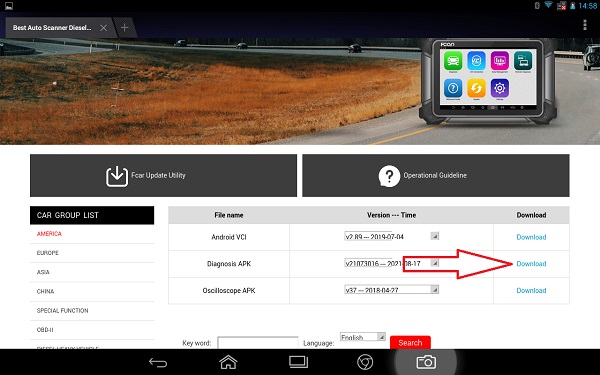Select CHINA in the car group list
Image resolution: width=600 pixels, height=375 pixels.
click(x=45, y=291)
